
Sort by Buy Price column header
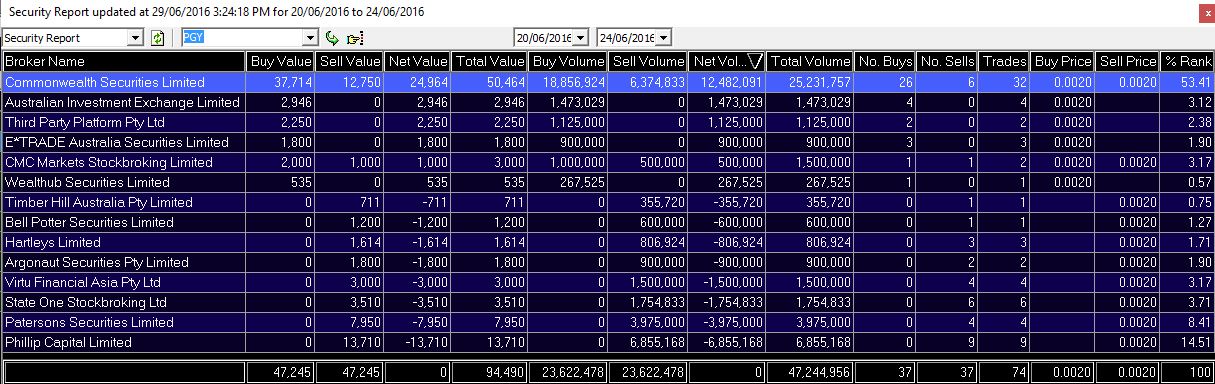1064,61
